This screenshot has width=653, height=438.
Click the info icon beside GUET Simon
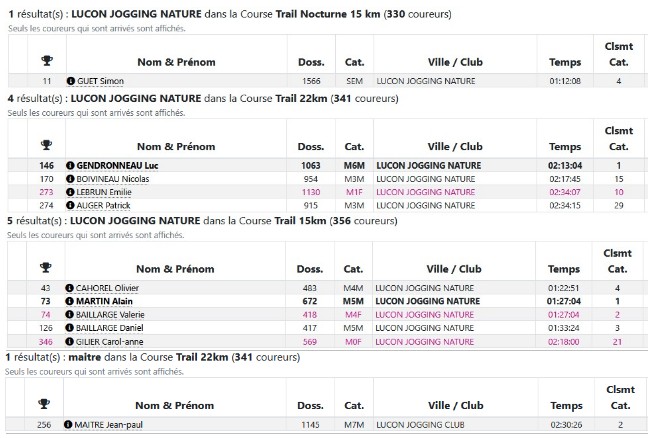(x=71, y=81)
